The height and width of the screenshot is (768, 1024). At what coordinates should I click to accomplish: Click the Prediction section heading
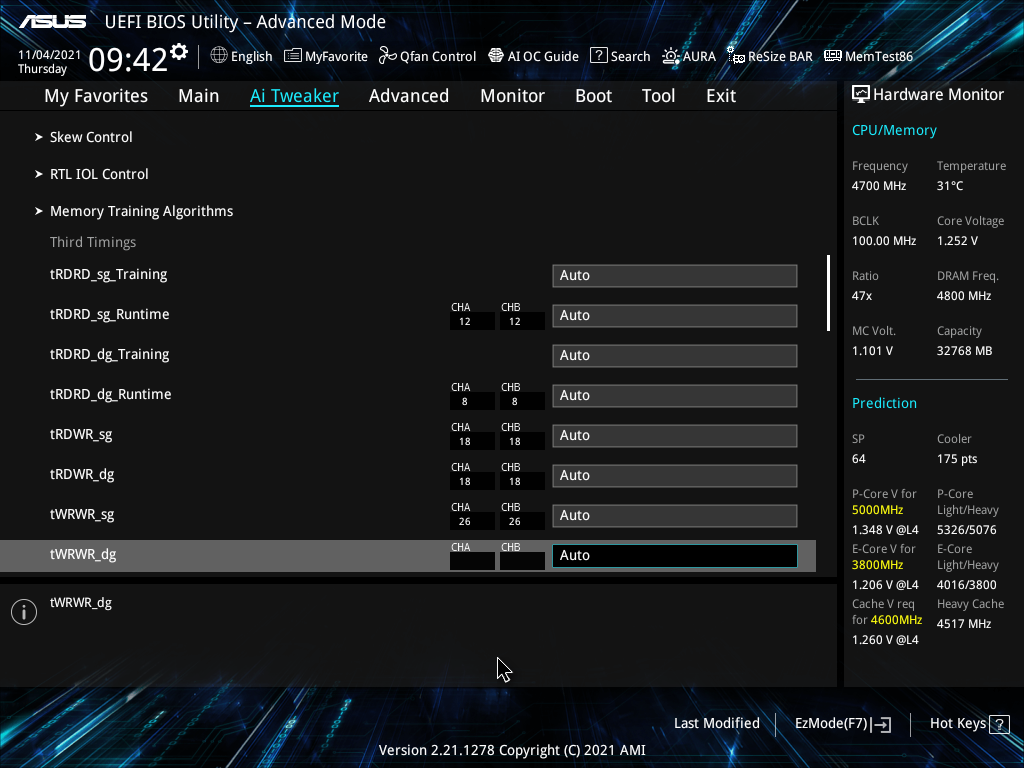click(x=884, y=403)
